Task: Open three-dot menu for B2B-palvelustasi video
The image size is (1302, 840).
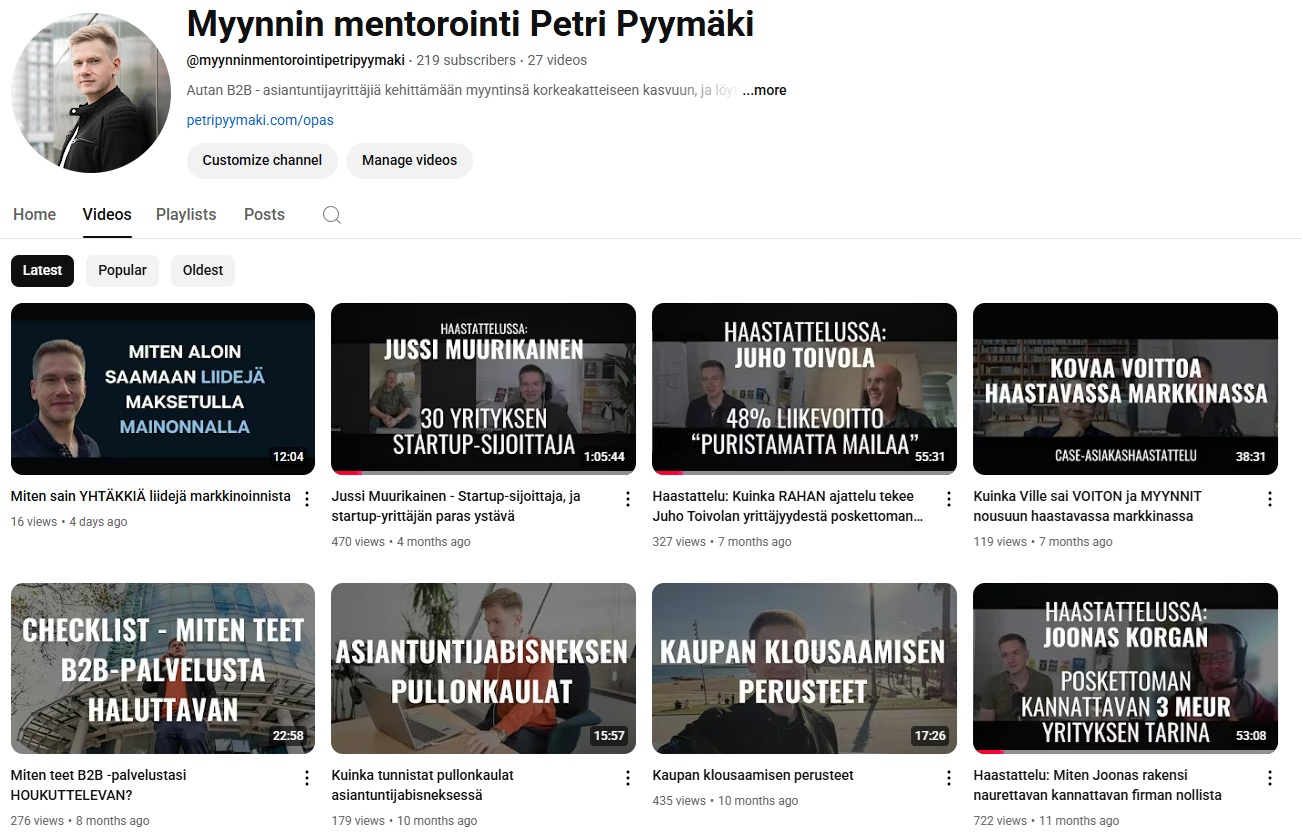Action: point(307,778)
